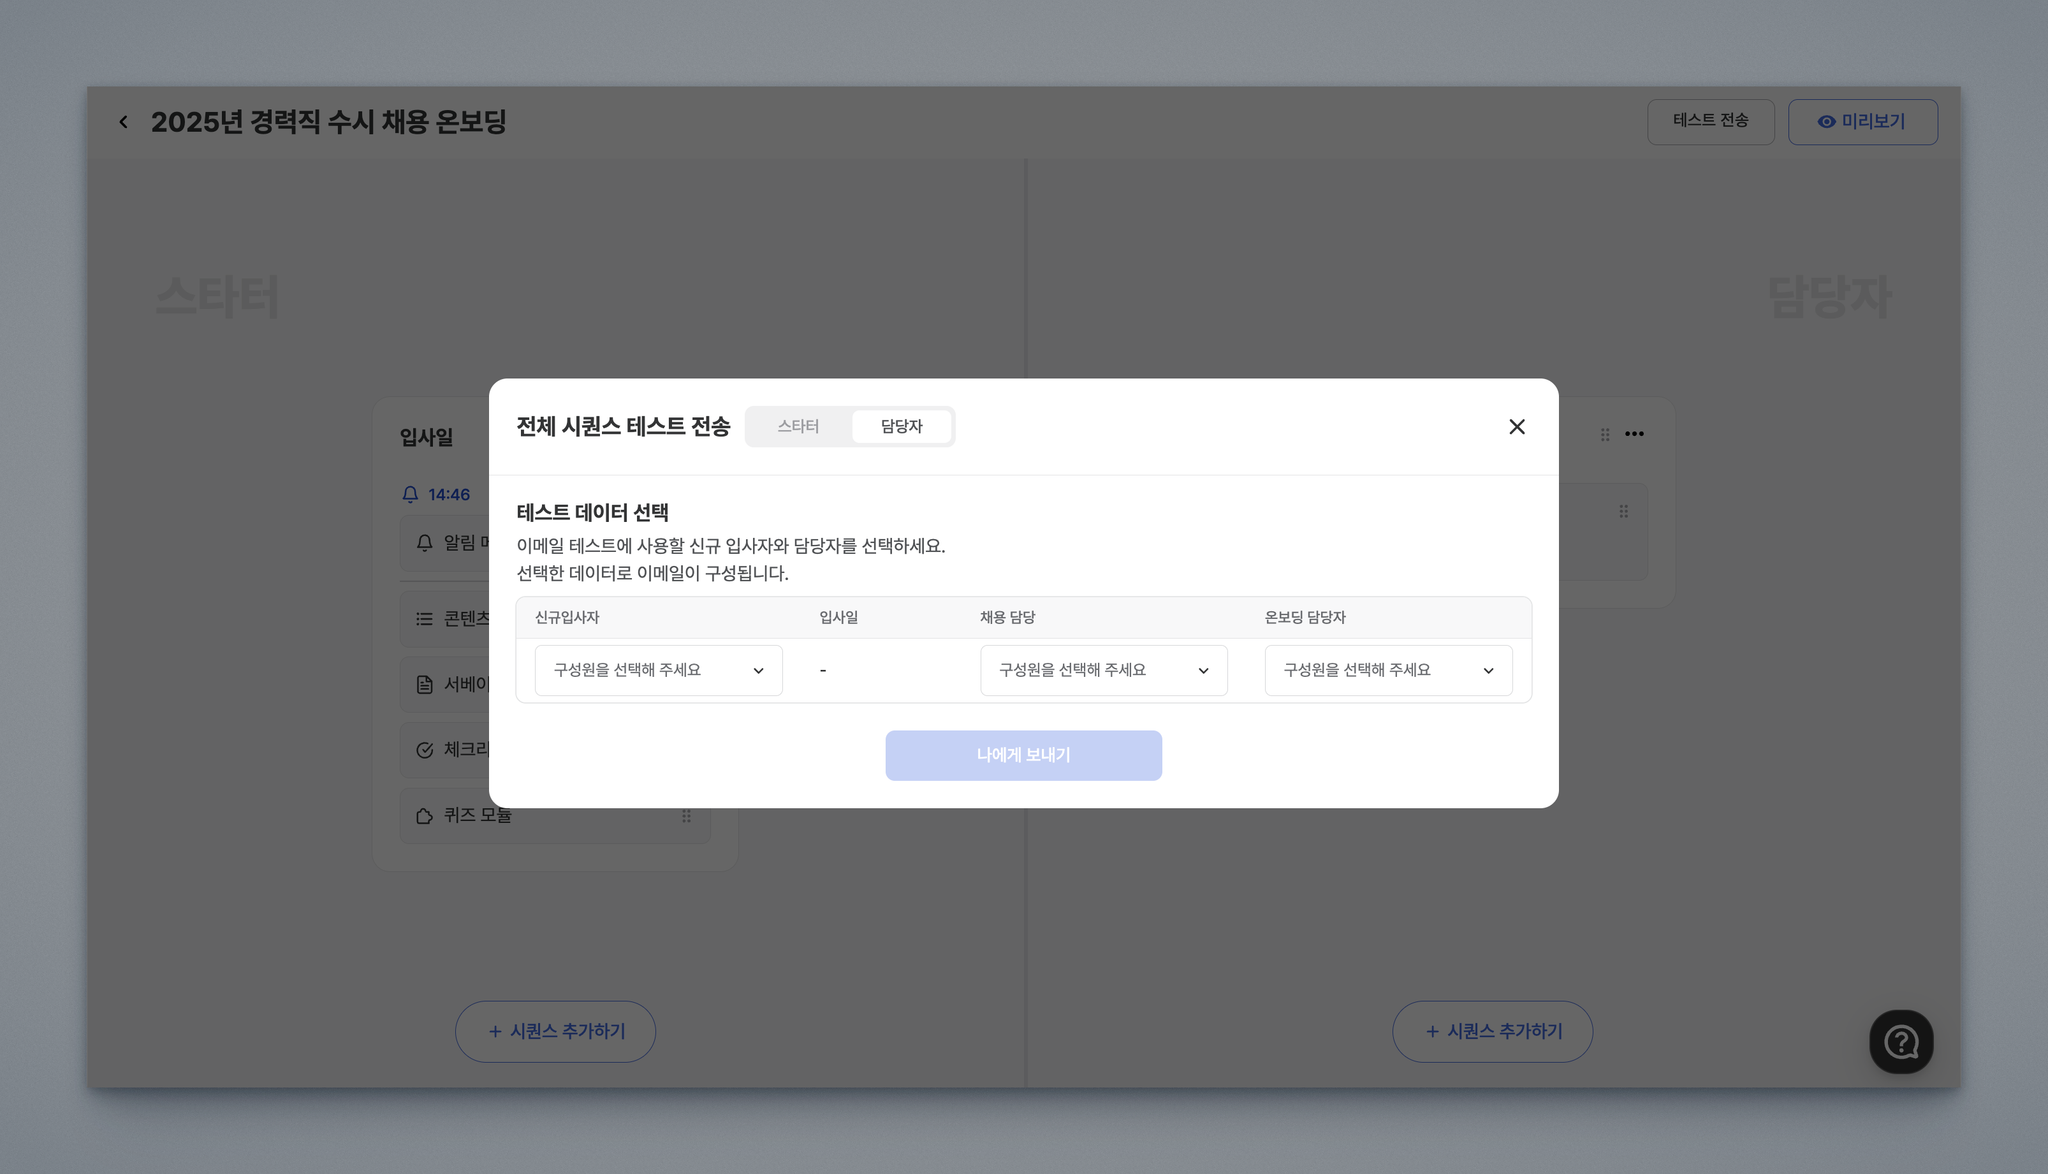Click the drag handle on 퀴즈 모듈 row

coord(686,816)
